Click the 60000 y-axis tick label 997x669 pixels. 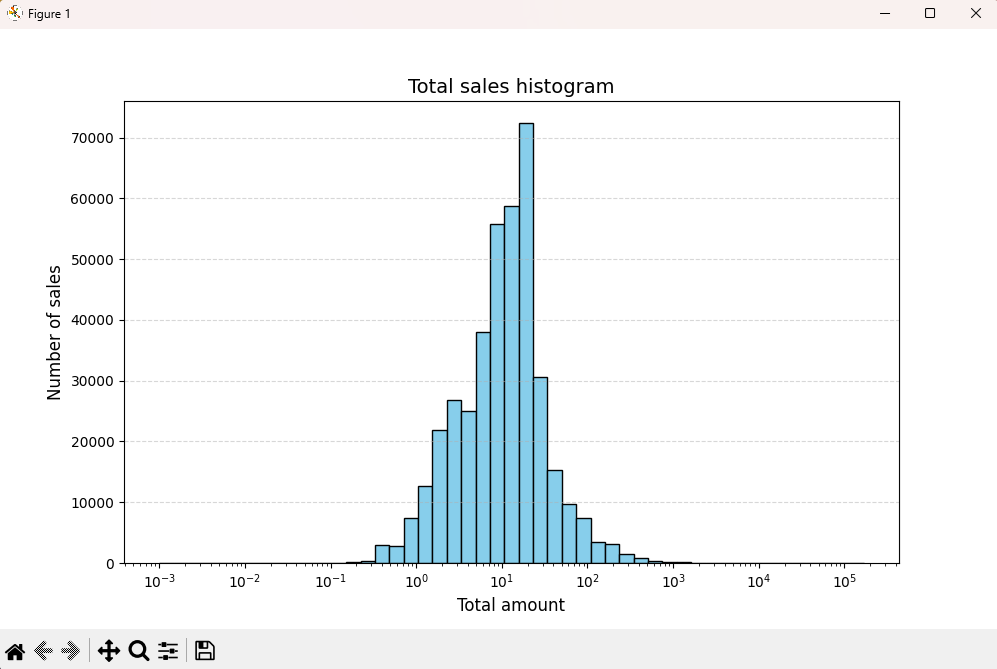(92, 199)
